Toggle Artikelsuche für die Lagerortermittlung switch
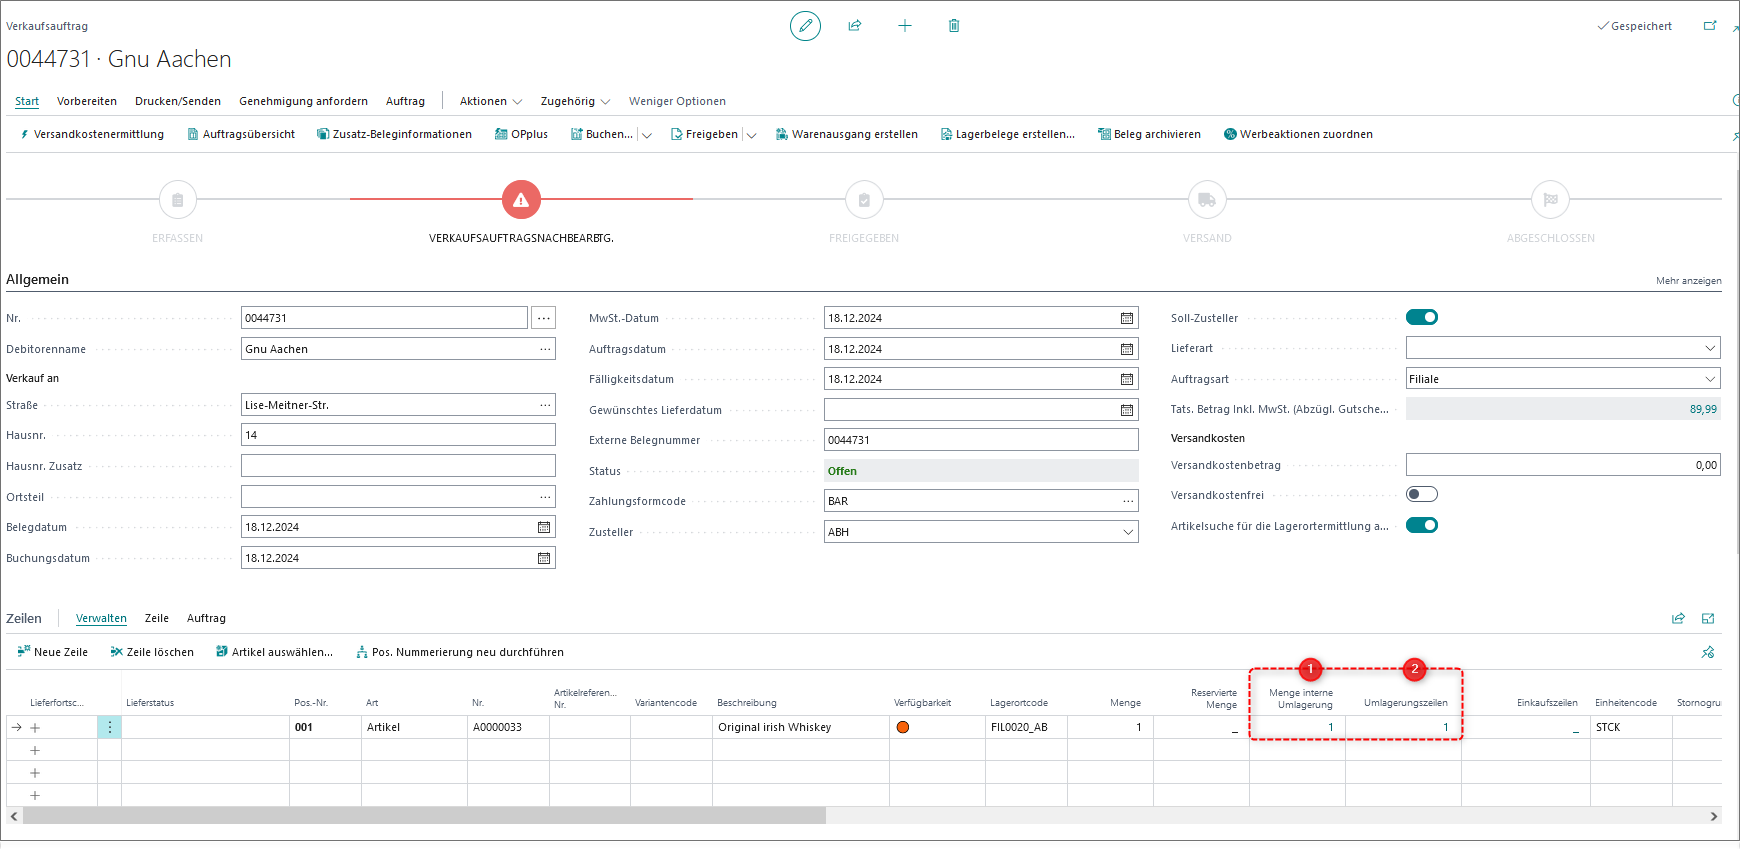 point(1422,525)
